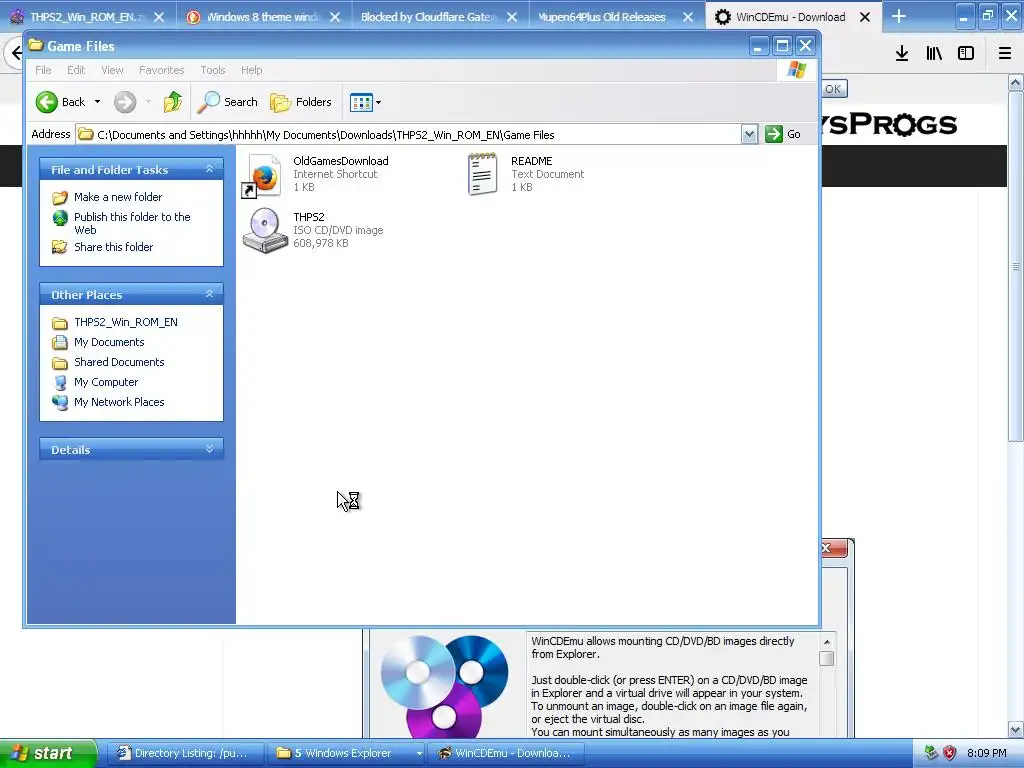Switch to Blocked by Cloudflare Gateway tab
Image resolution: width=1024 pixels, height=768 pixels.
click(428, 17)
